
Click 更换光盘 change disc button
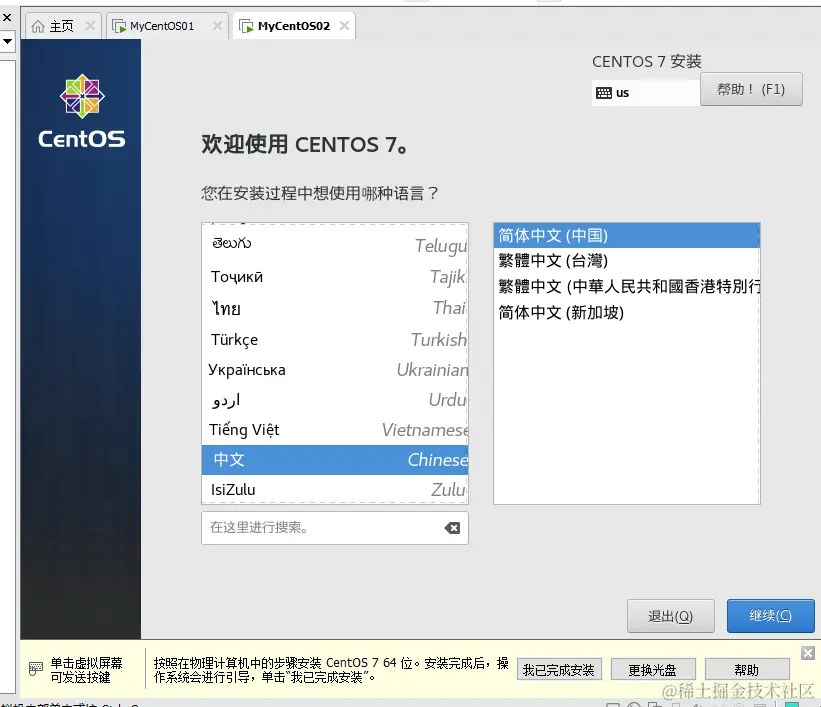coord(653,669)
